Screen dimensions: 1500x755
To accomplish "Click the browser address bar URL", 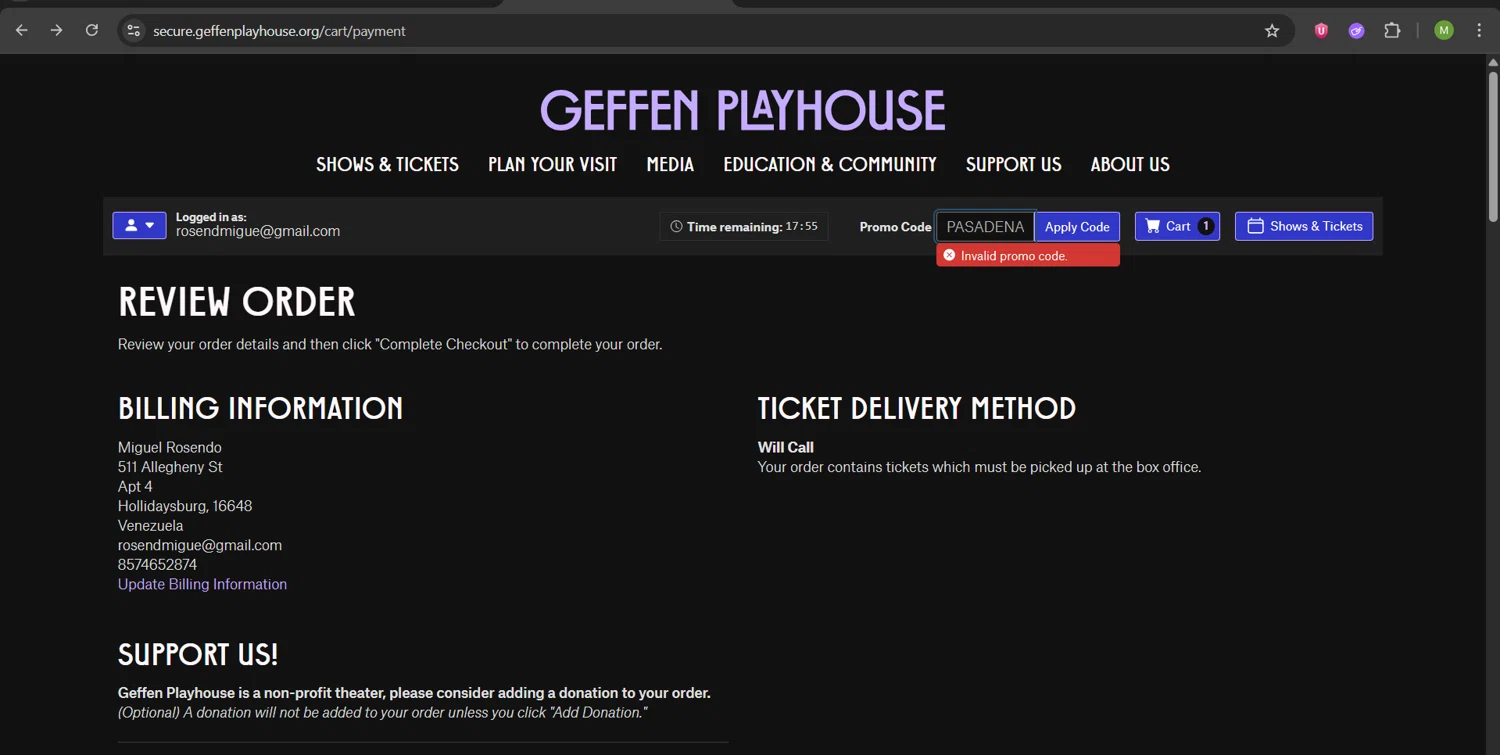I will (279, 31).
